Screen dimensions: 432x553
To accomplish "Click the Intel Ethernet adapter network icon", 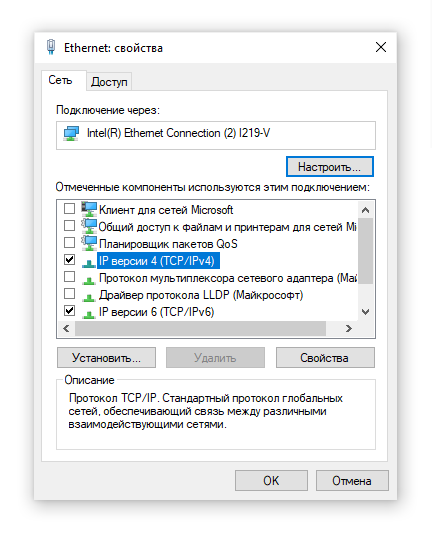I will [71, 134].
